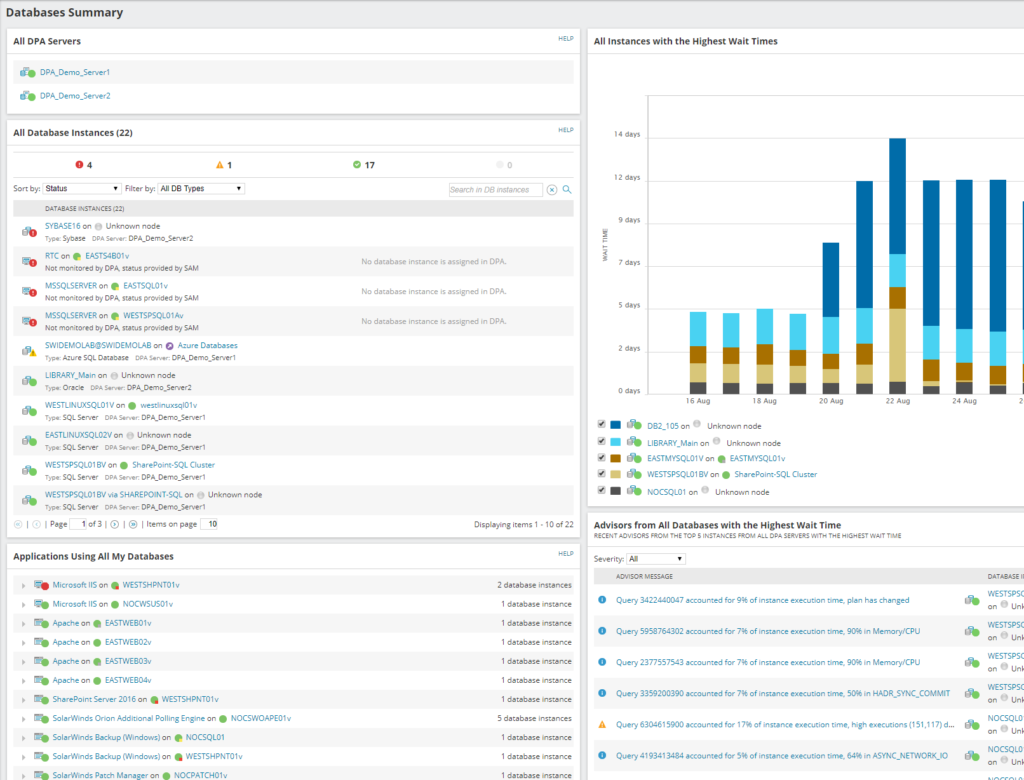Click the info icon for Query 4193413484 advisor

coord(602,756)
